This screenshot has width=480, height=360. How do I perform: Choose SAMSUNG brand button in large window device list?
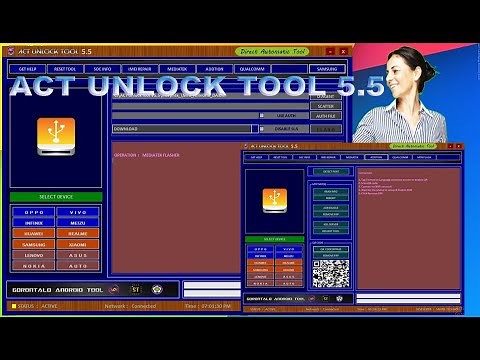pos(34,244)
